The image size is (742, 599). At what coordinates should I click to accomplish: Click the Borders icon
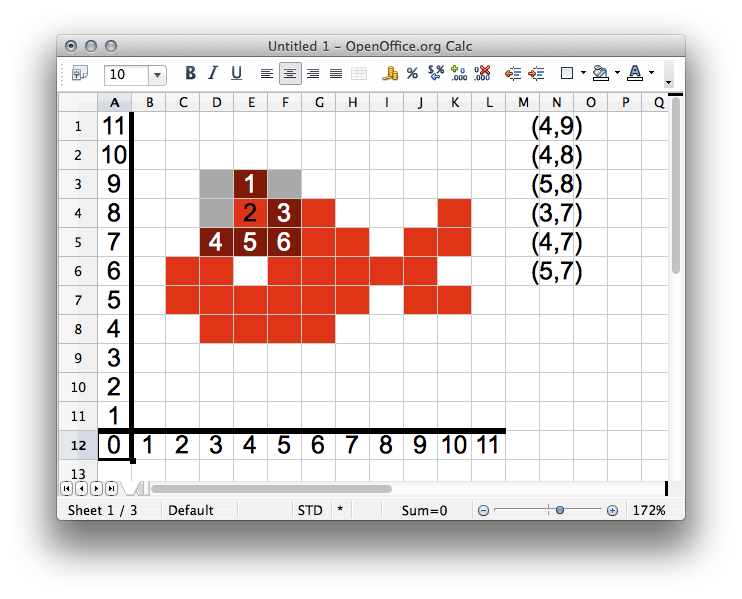[566, 73]
